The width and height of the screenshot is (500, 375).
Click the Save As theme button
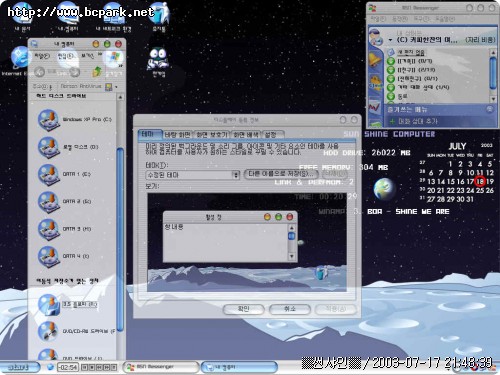click(x=281, y=174)
